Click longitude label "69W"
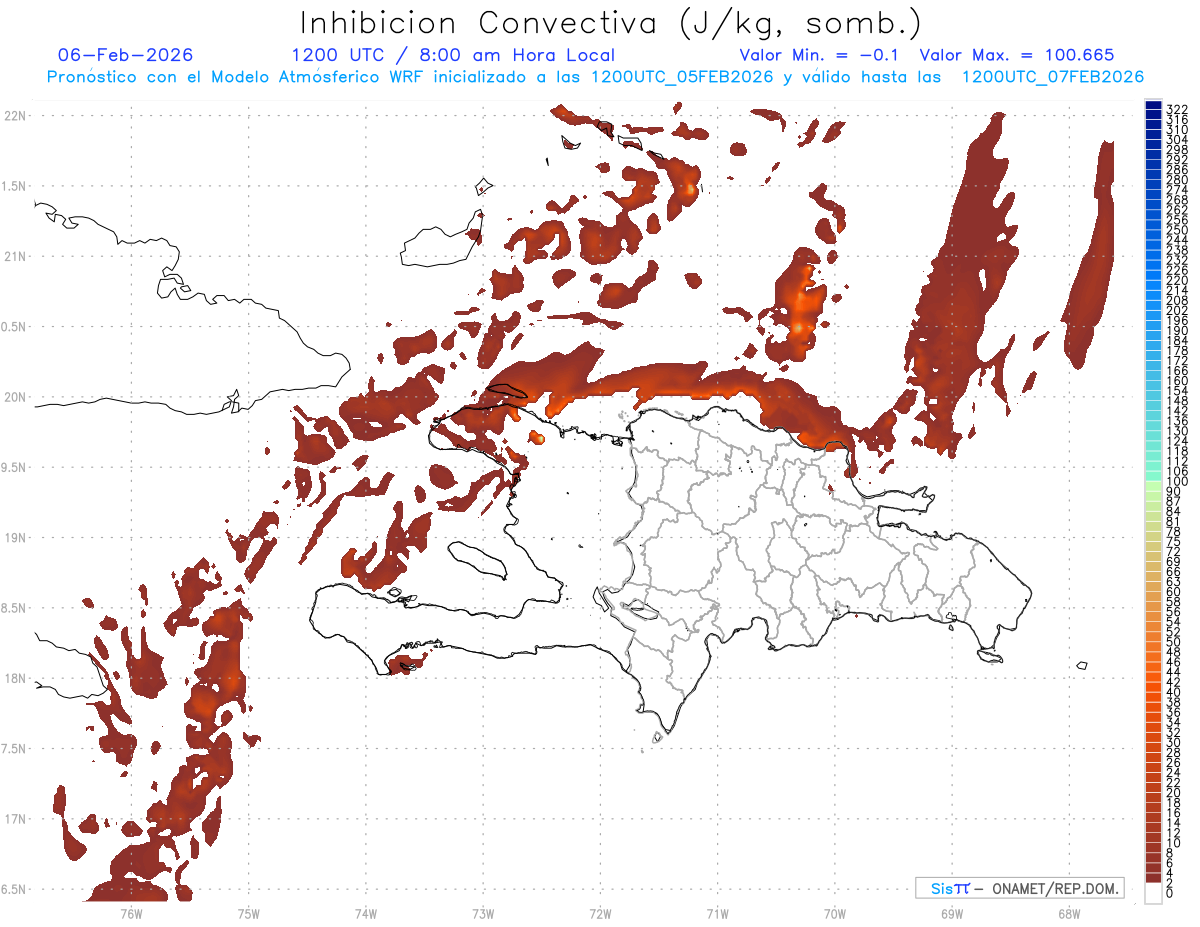 951,914
